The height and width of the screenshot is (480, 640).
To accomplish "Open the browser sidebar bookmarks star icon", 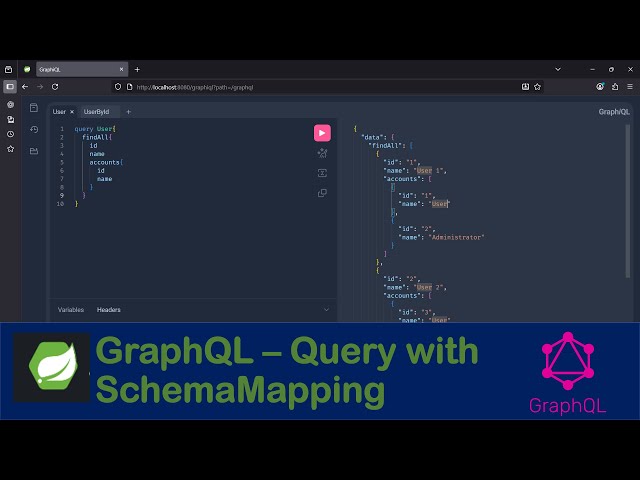I will (11, 149).
